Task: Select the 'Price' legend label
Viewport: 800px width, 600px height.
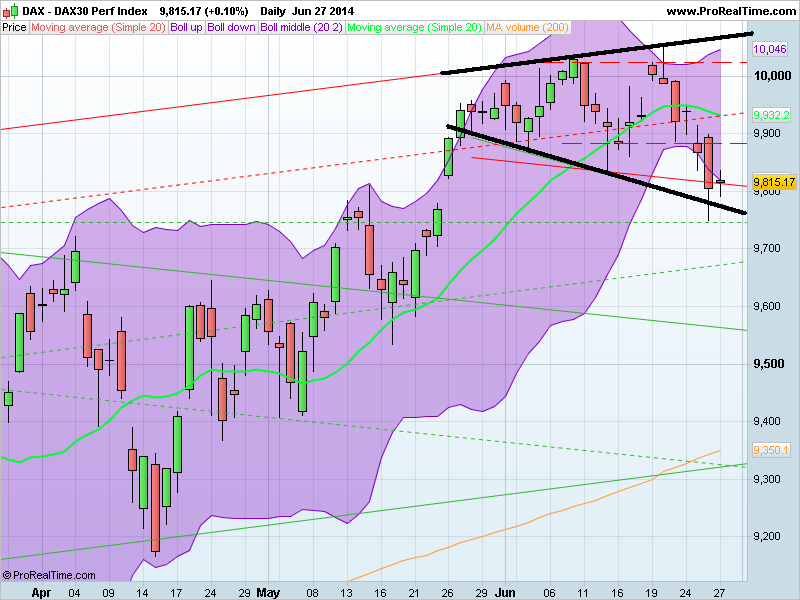Action: (14, 28)
